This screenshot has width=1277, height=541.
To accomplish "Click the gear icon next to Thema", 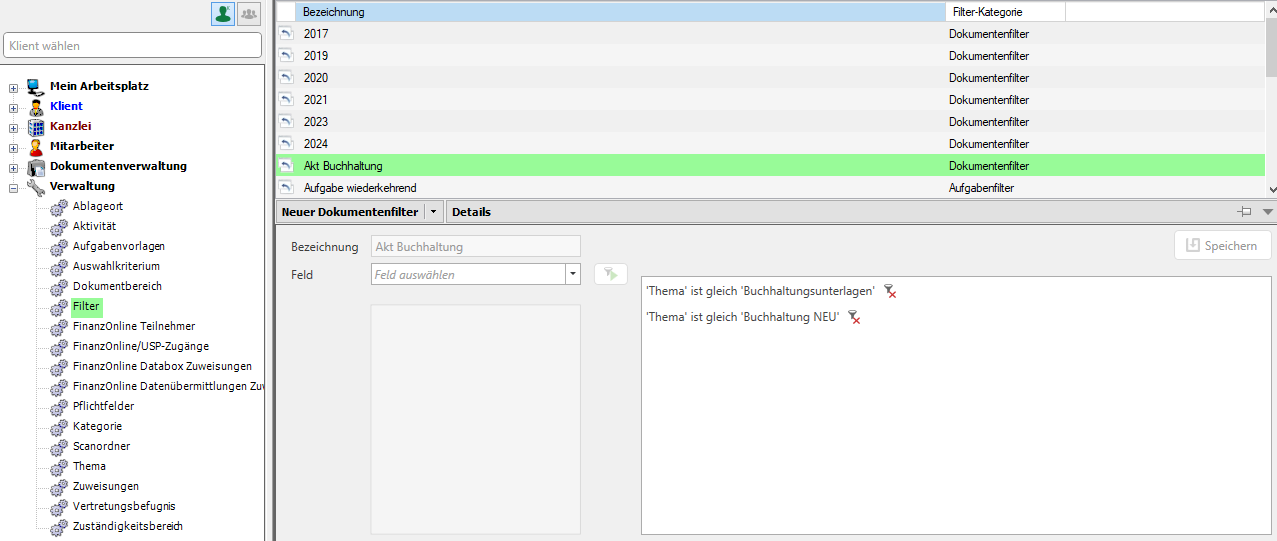I will 59,467.
